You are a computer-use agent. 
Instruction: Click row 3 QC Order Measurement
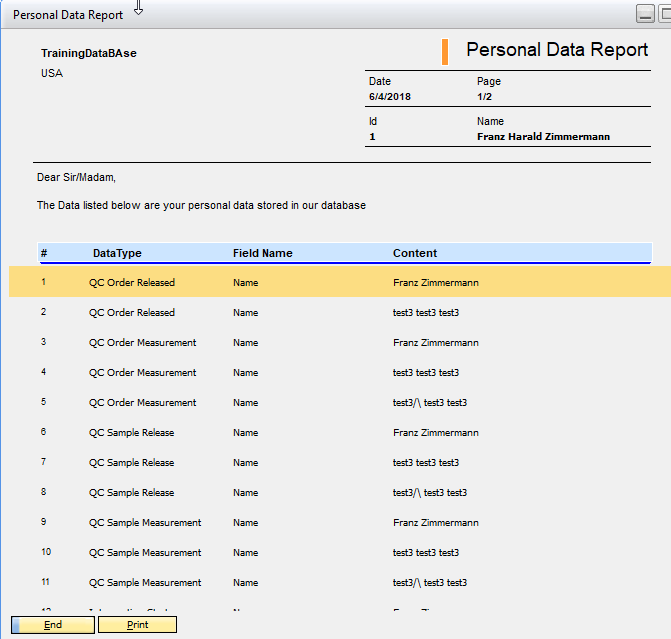point(142,343)
